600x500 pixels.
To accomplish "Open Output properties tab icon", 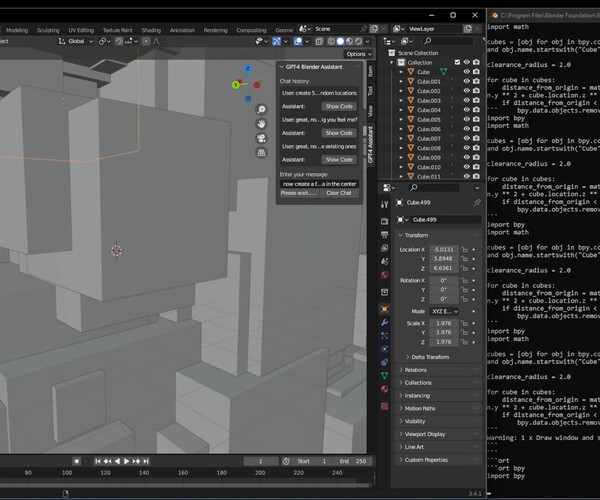I will click(x=385, y=235).
